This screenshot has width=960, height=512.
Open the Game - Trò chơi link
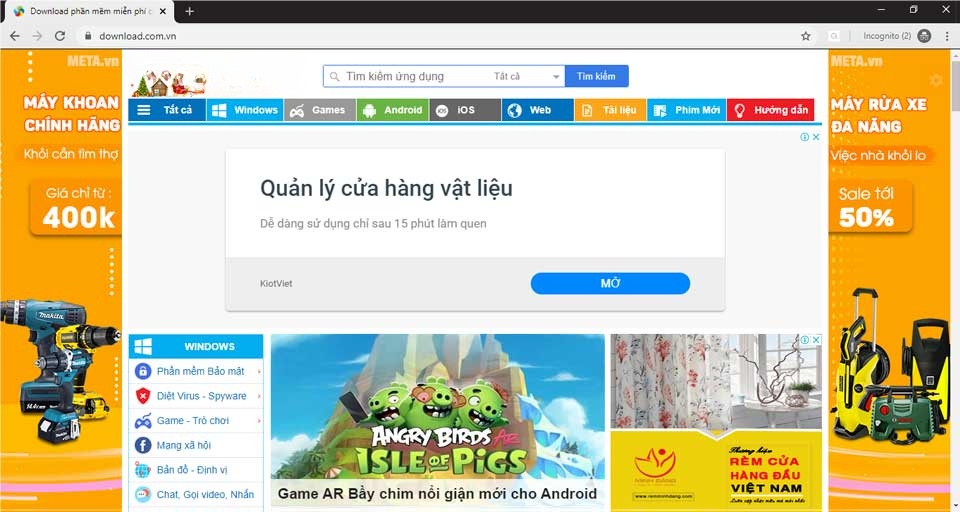coord(193,421)
